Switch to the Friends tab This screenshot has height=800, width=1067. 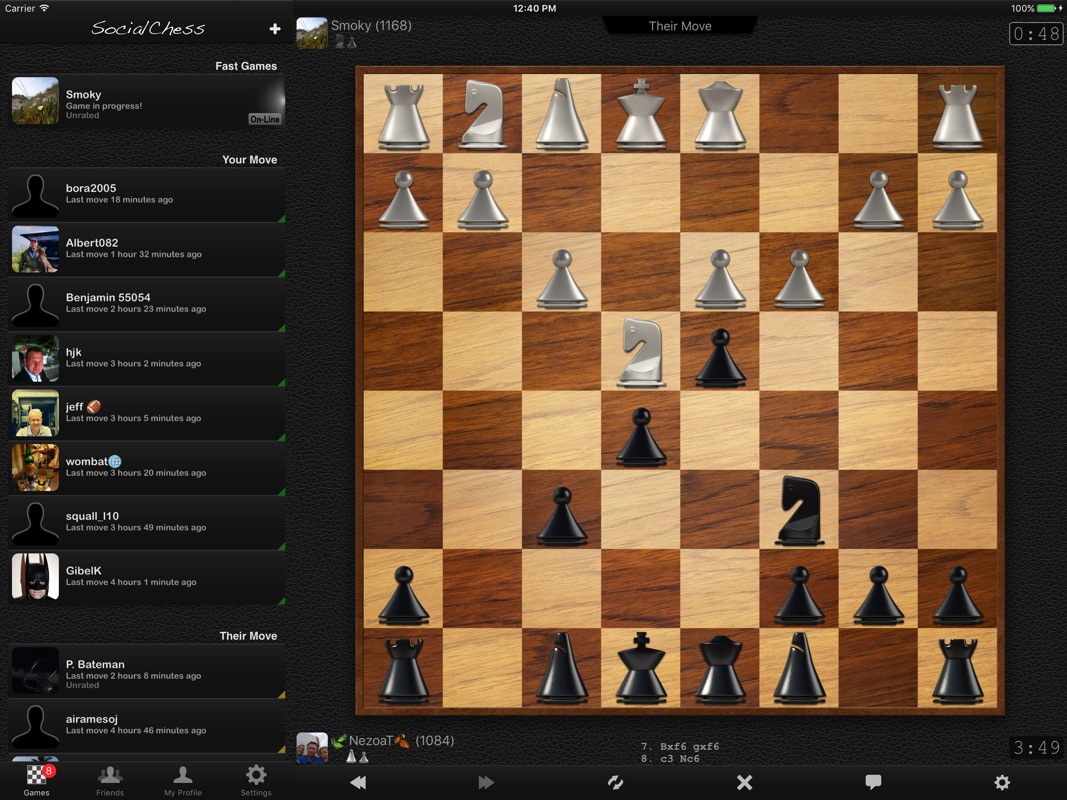point(110,780)
